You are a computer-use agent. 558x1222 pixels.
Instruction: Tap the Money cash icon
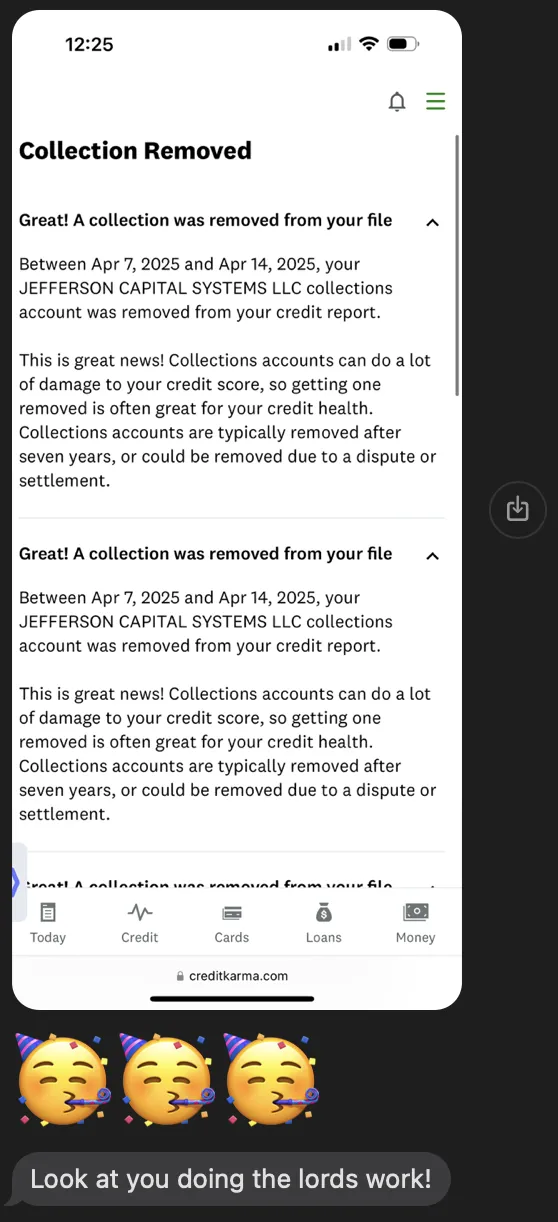tap(415, 912)
